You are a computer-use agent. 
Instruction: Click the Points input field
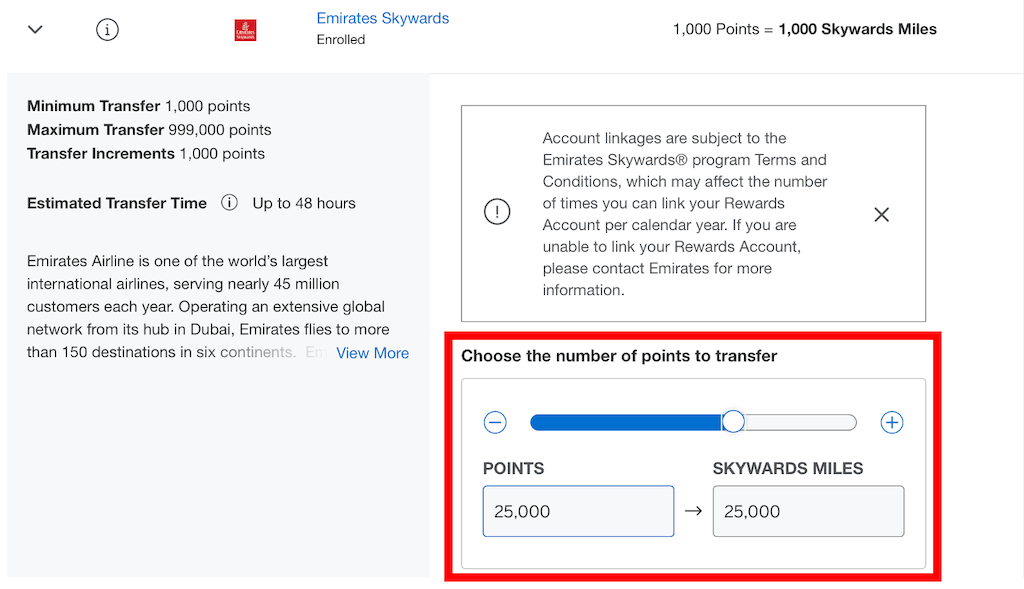[578, 511]
